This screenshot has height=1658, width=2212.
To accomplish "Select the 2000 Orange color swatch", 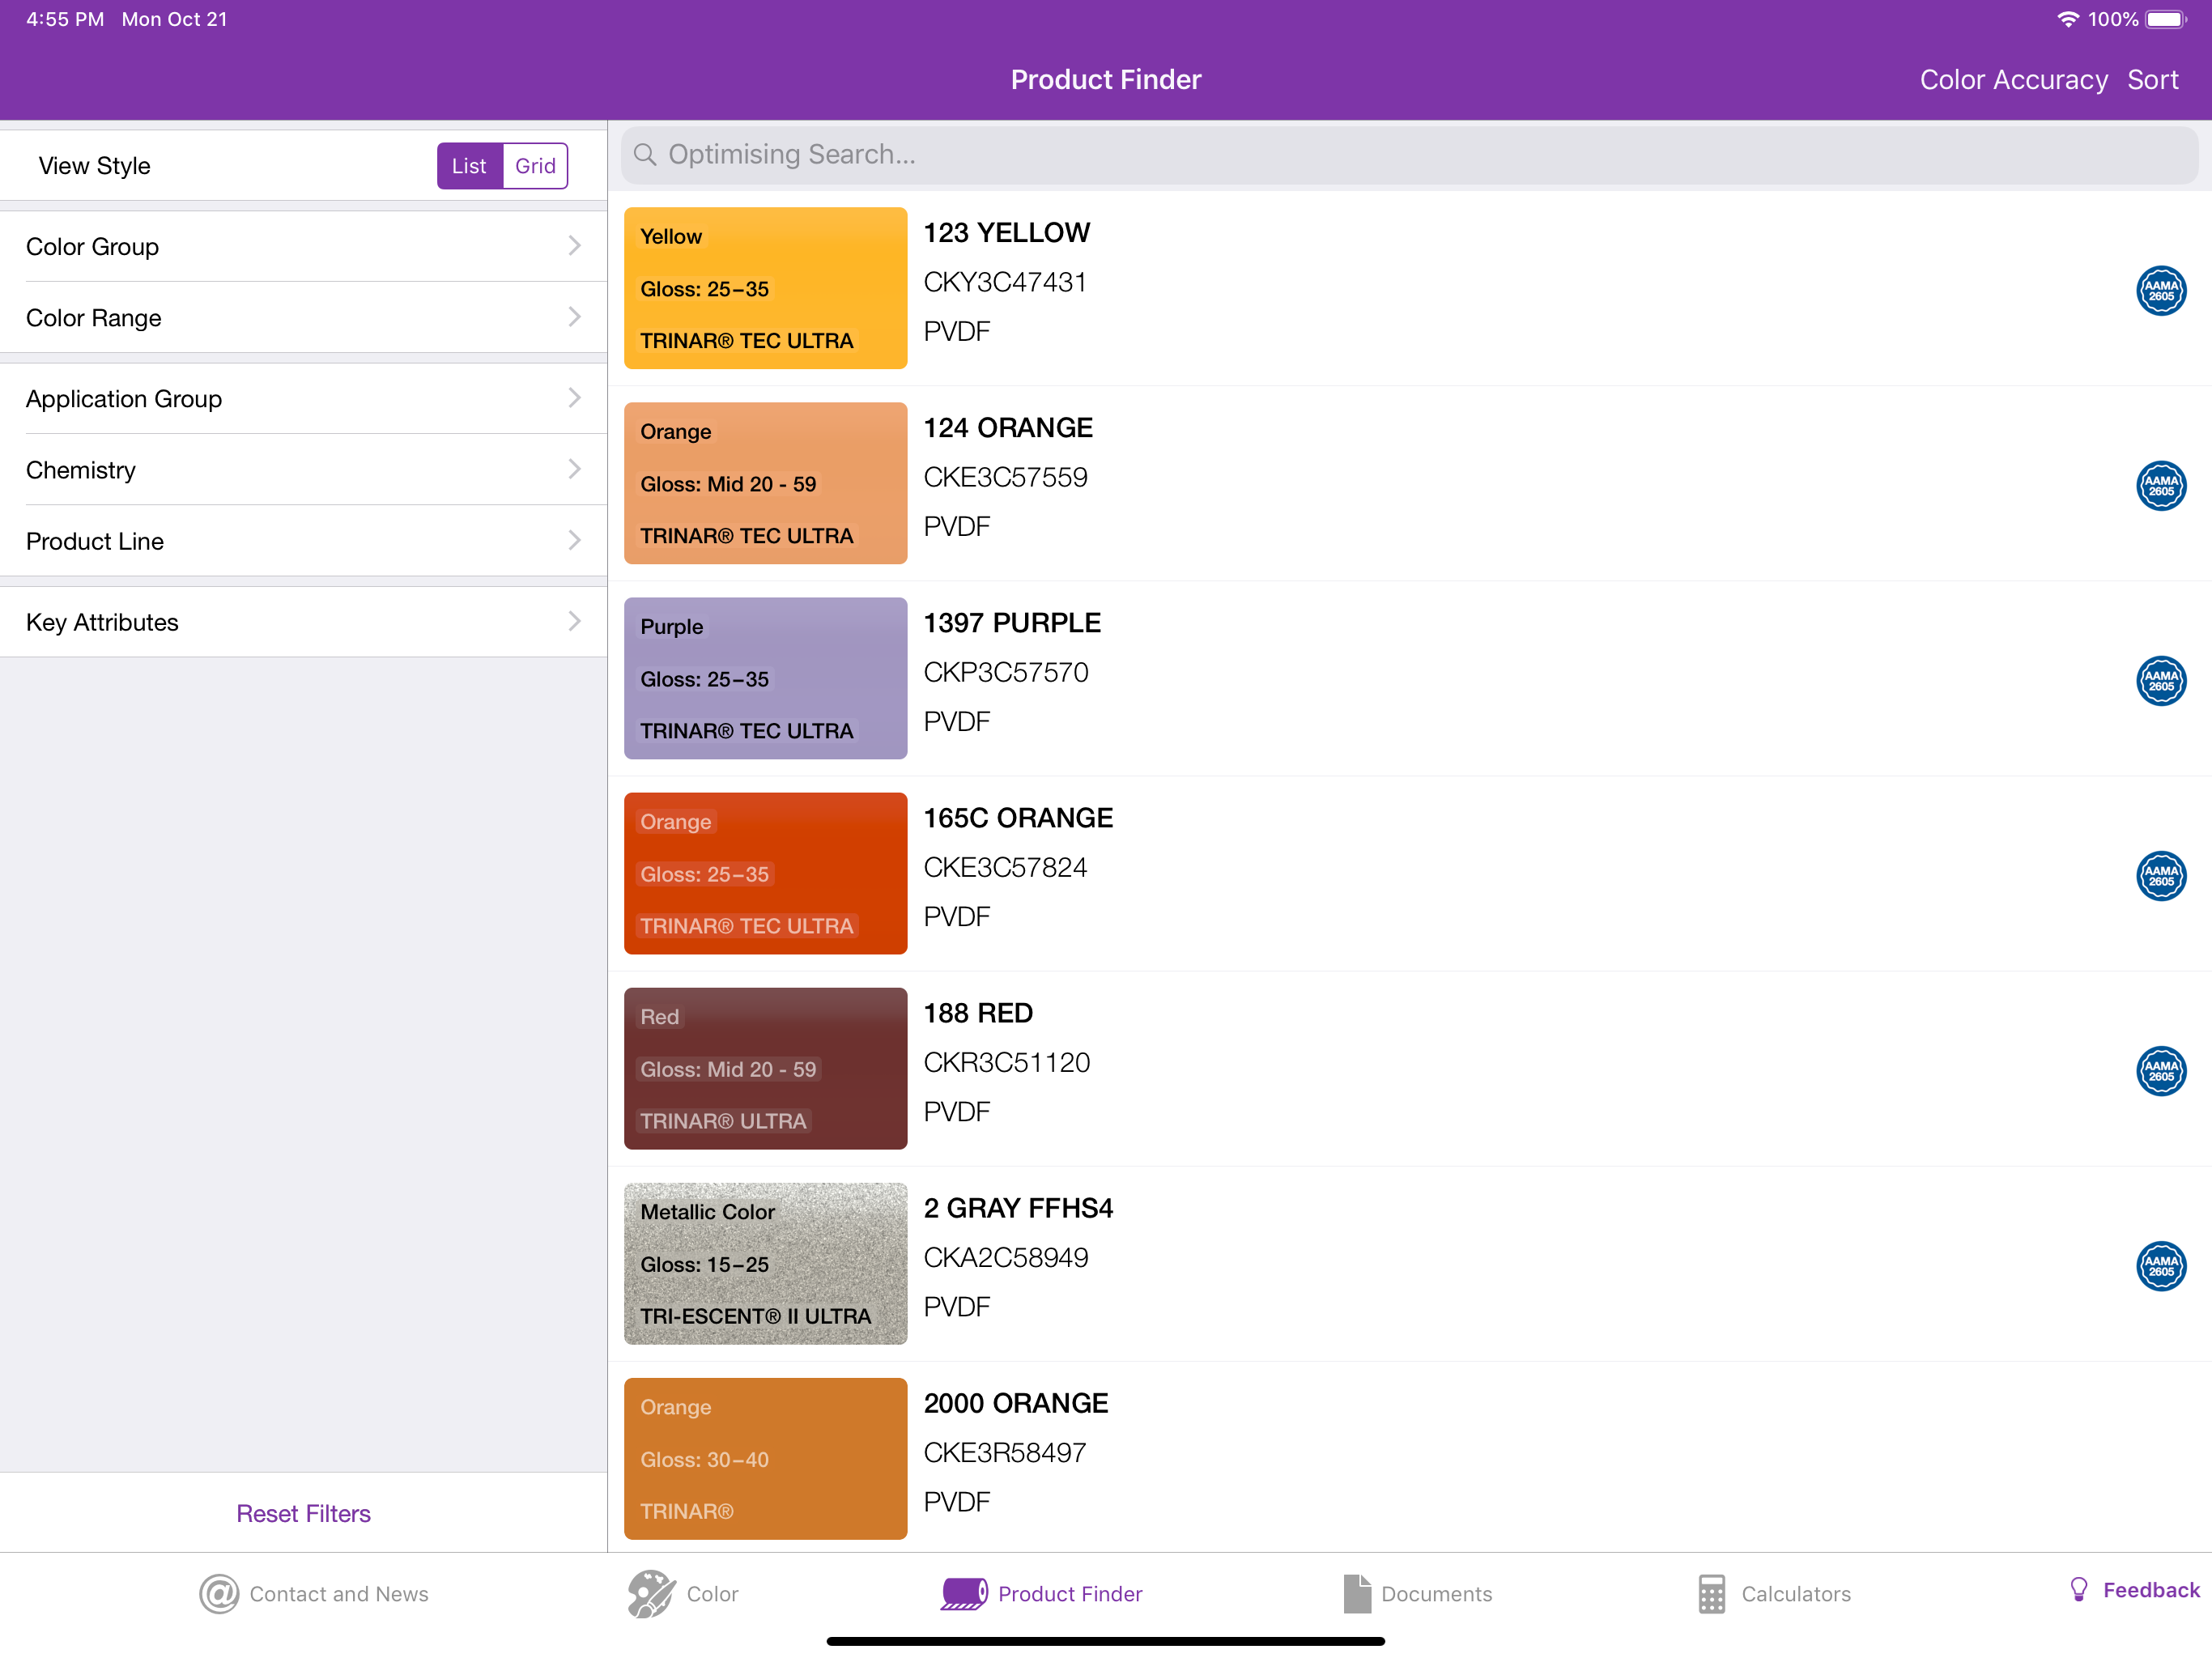I will pyautogui.click(x=765, y=1458).
